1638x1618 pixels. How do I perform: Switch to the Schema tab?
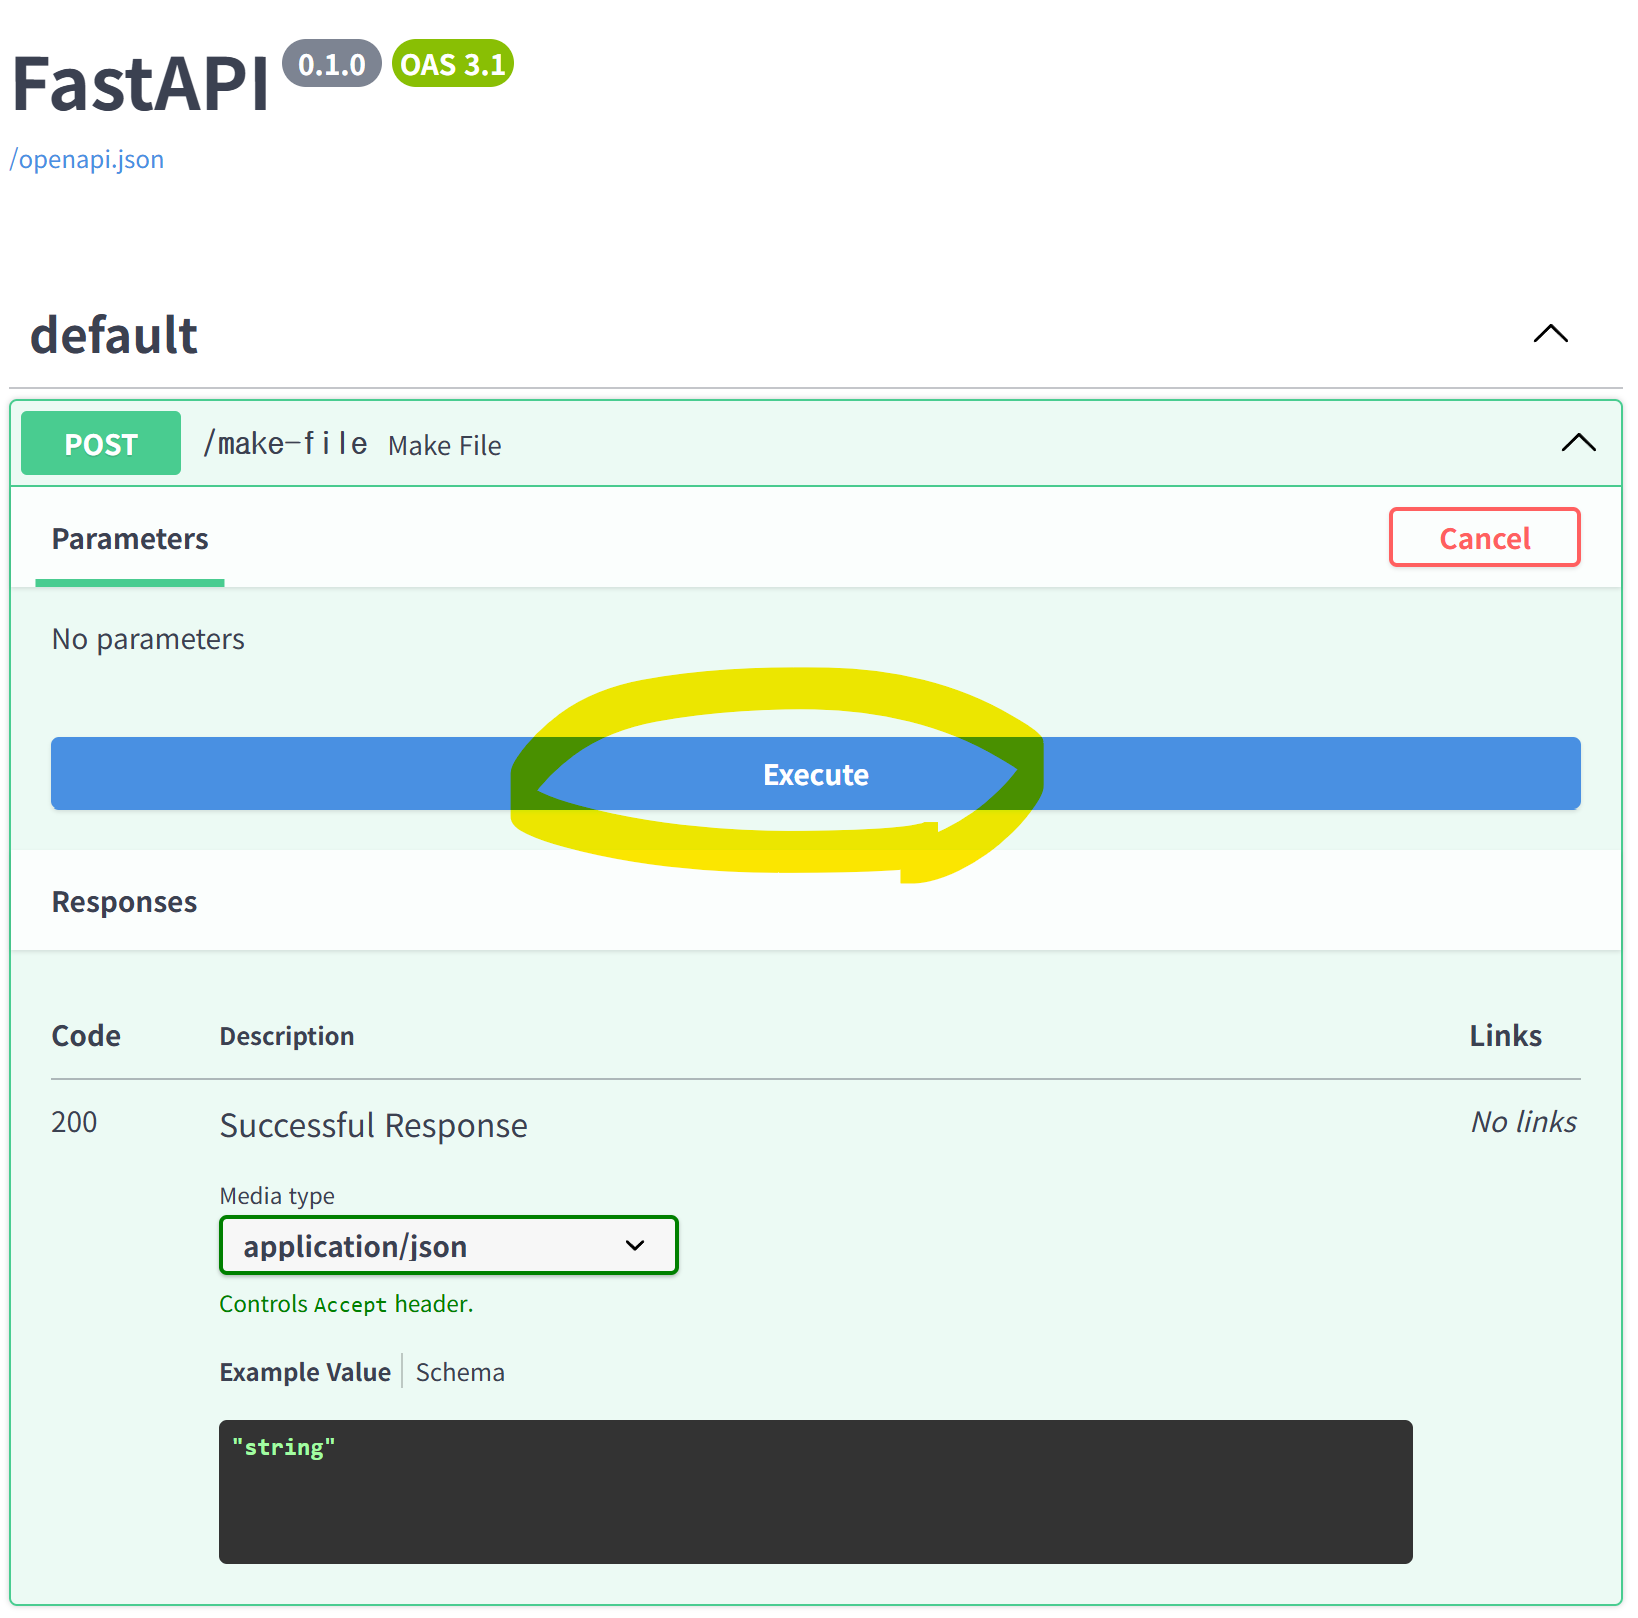pos(460,1372)
